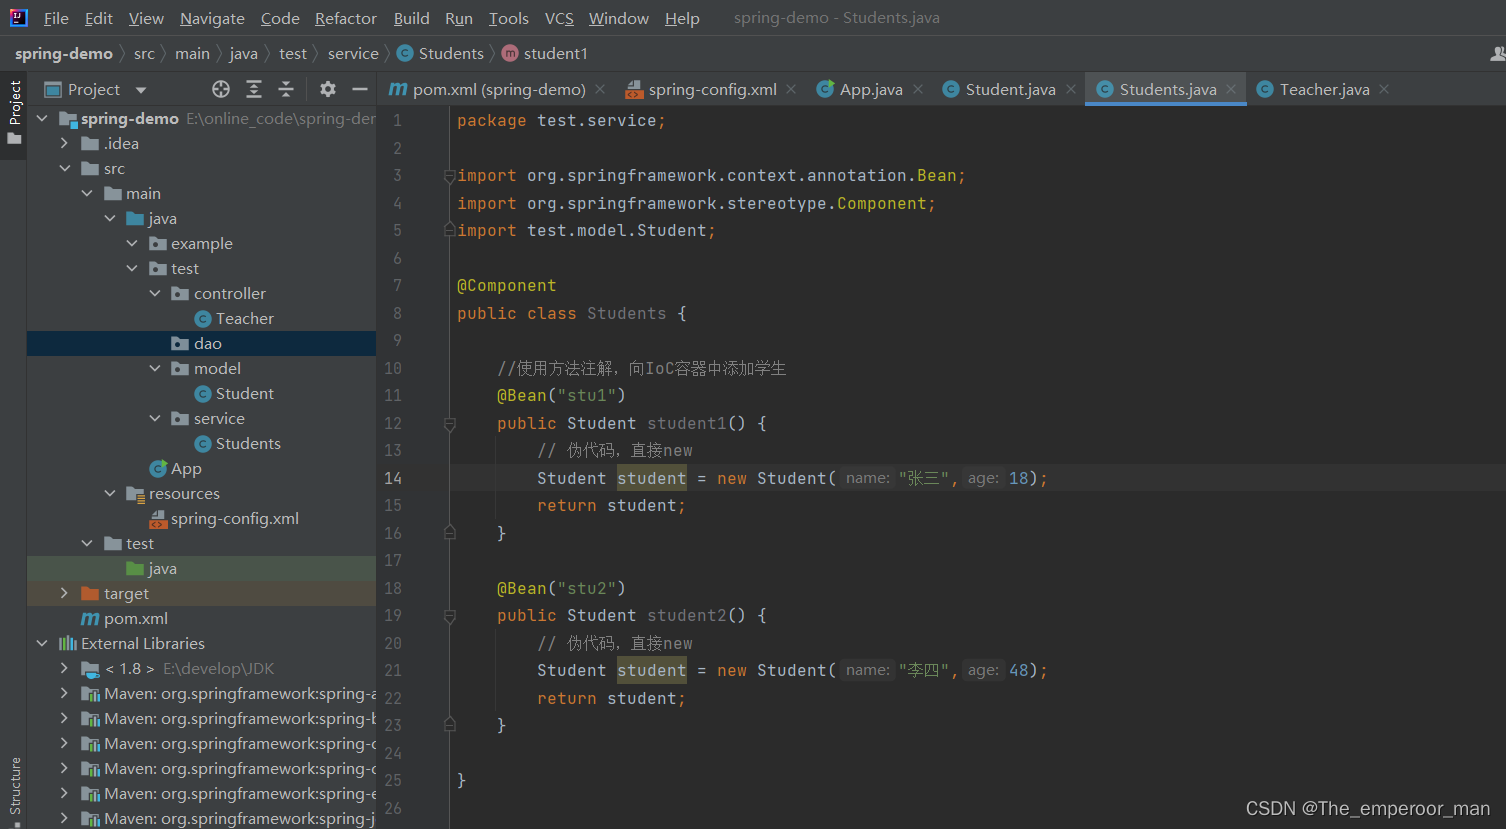Open the Project view dropdown arrow
This screenshot has width=1506, height=829.
[x=140, y=90]
